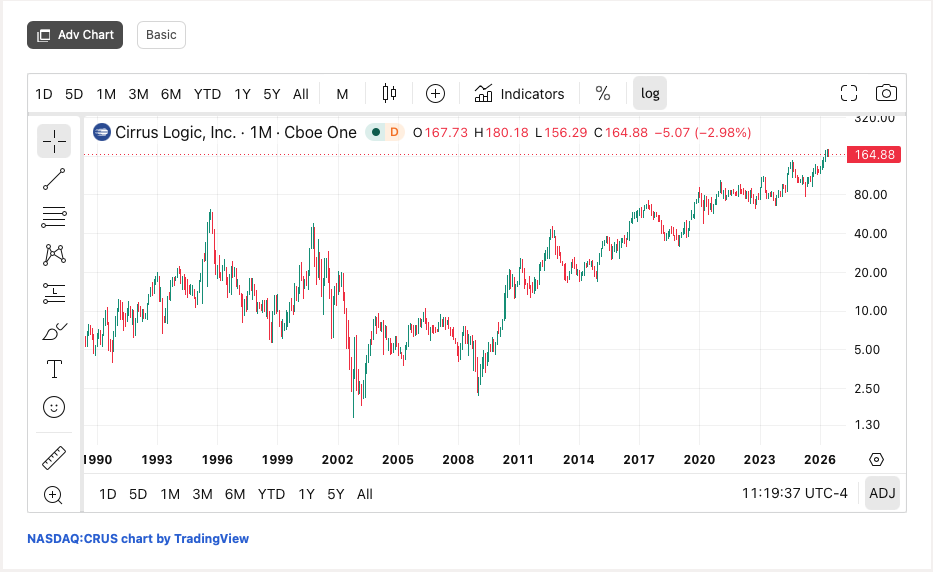Enter fullscreen mode icon
Screen dimensions: 933x572
pos(849,93)
